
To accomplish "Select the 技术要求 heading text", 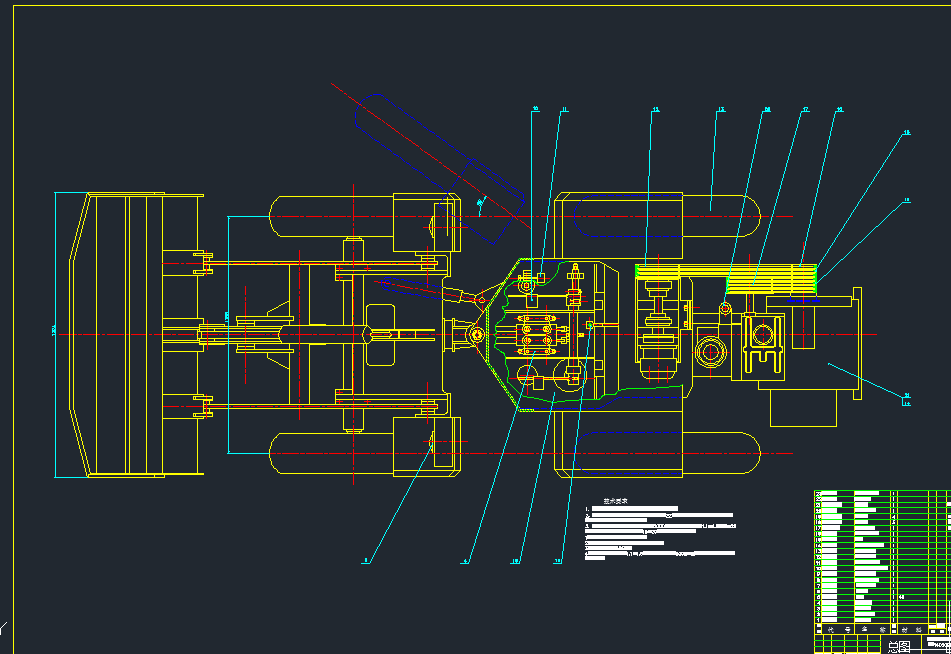I will click(x=615, y=501).
